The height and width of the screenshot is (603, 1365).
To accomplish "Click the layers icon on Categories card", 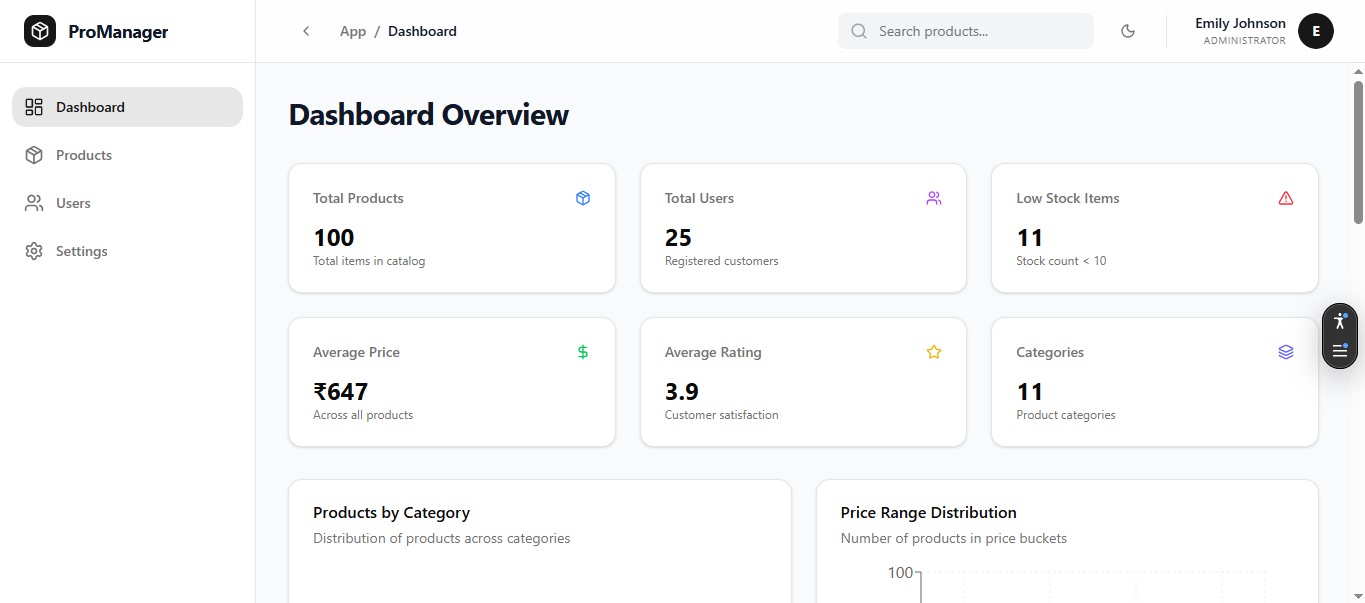I will click(1286, 352).
